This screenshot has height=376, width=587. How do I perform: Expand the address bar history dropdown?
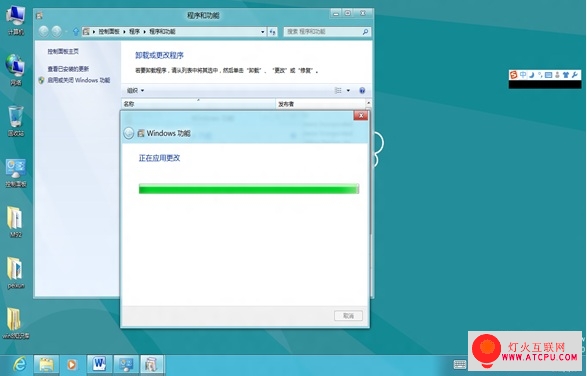262,32
